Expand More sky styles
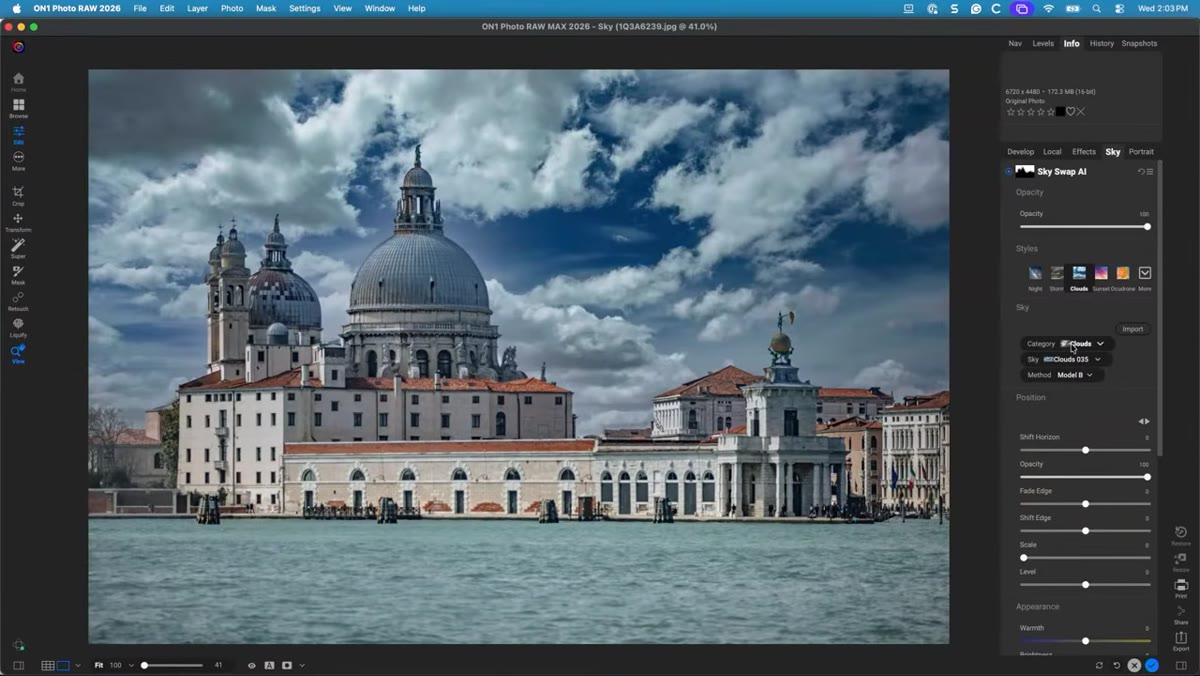Viewport: 1200px width, 676px height. pyautogui.click(x=1145, y=276)
